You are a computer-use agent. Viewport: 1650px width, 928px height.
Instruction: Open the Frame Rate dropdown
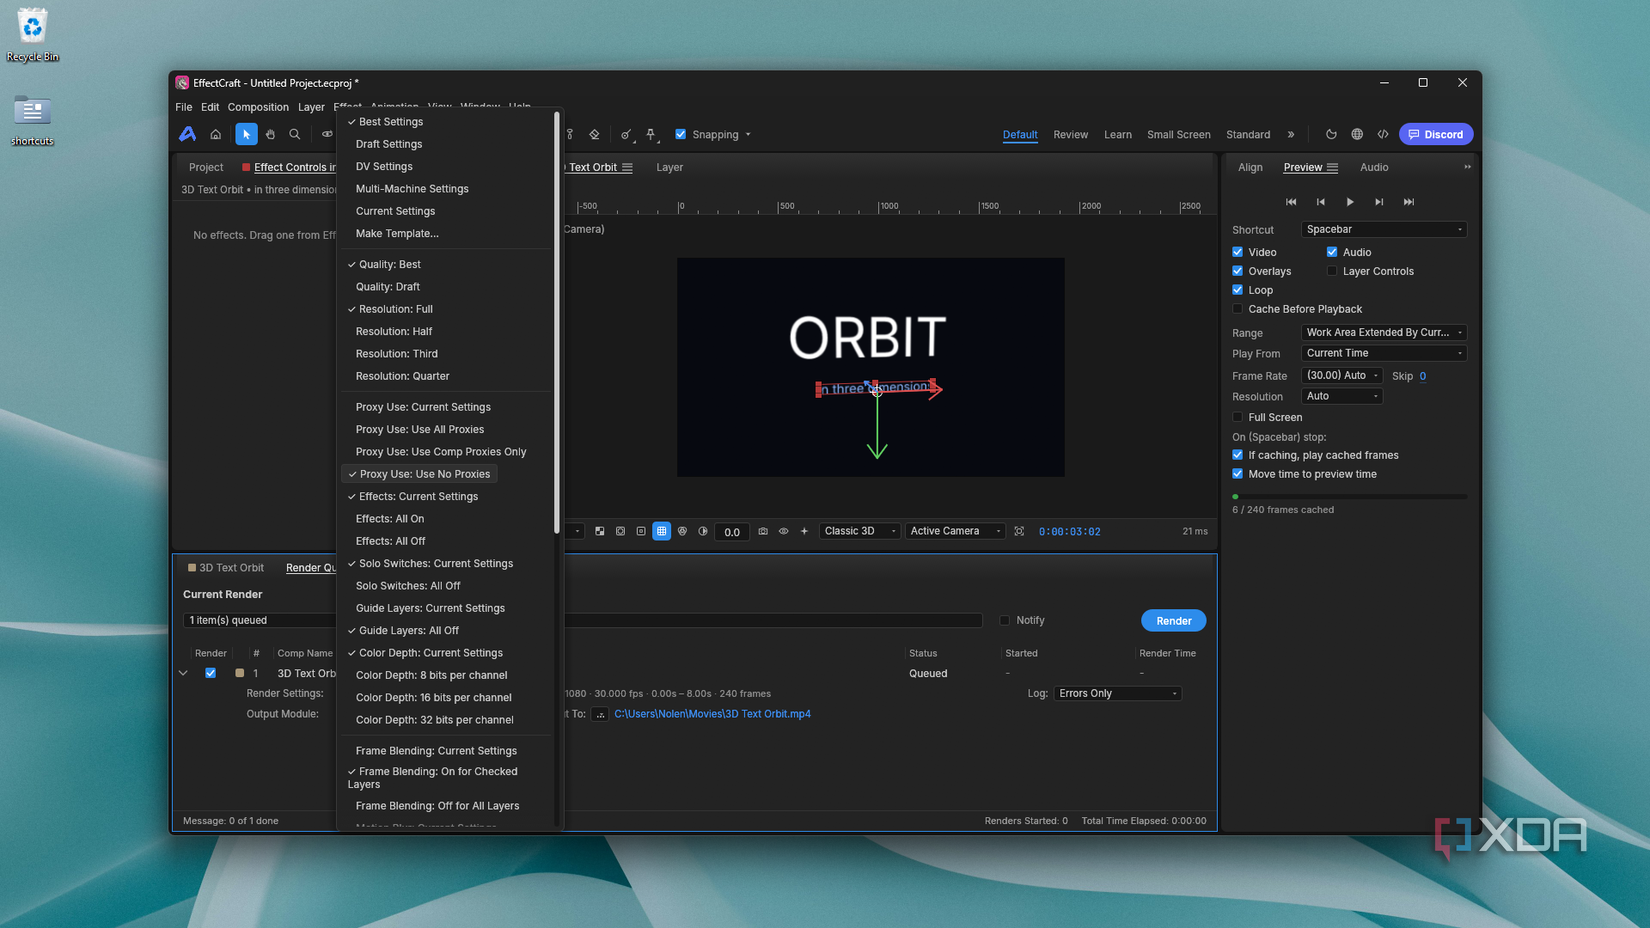(1342, 375)
